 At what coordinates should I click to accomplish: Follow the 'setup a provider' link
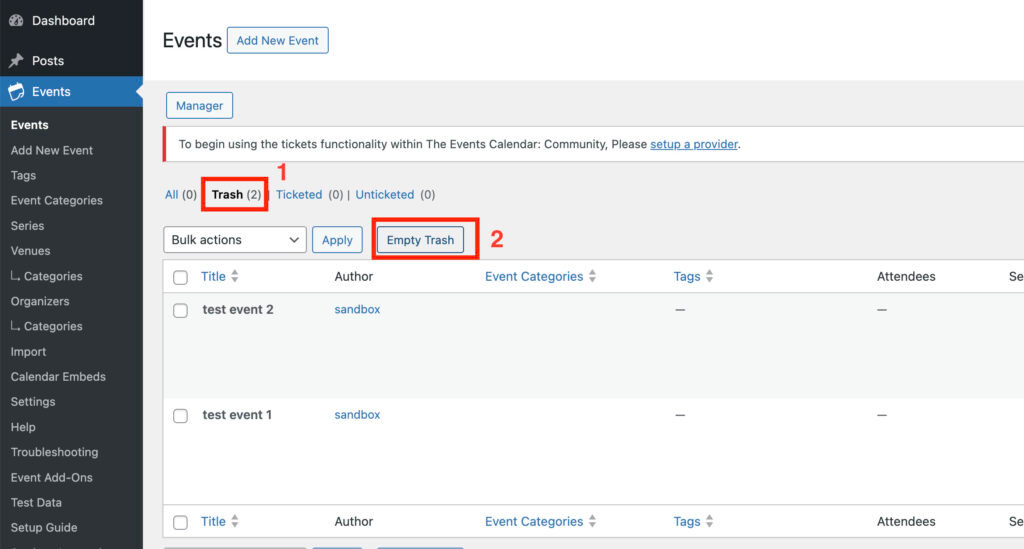pos(693,144)
